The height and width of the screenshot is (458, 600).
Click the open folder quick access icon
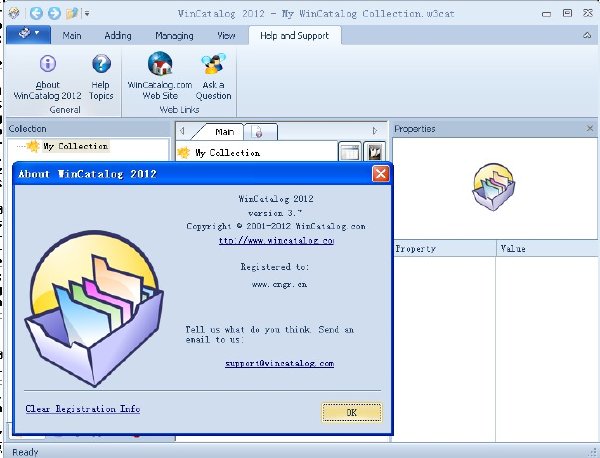click(x=72, y=13)
